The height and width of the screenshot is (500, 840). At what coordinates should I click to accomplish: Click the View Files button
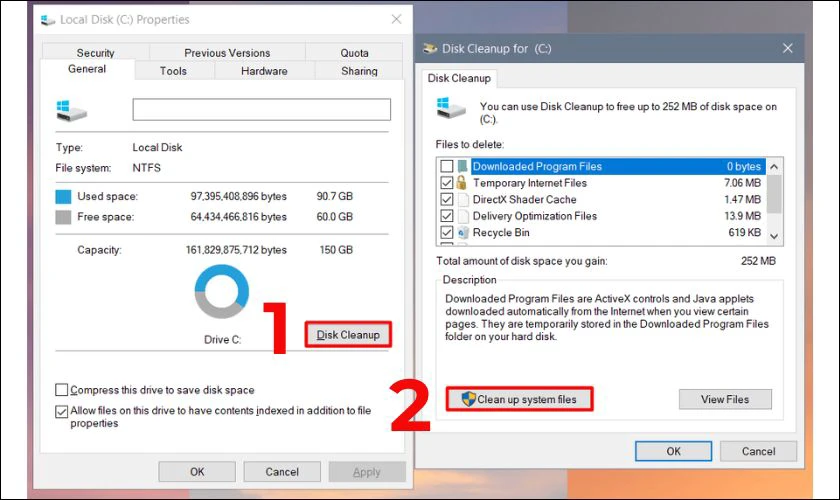pyautogui.click(x=725, y=399)
